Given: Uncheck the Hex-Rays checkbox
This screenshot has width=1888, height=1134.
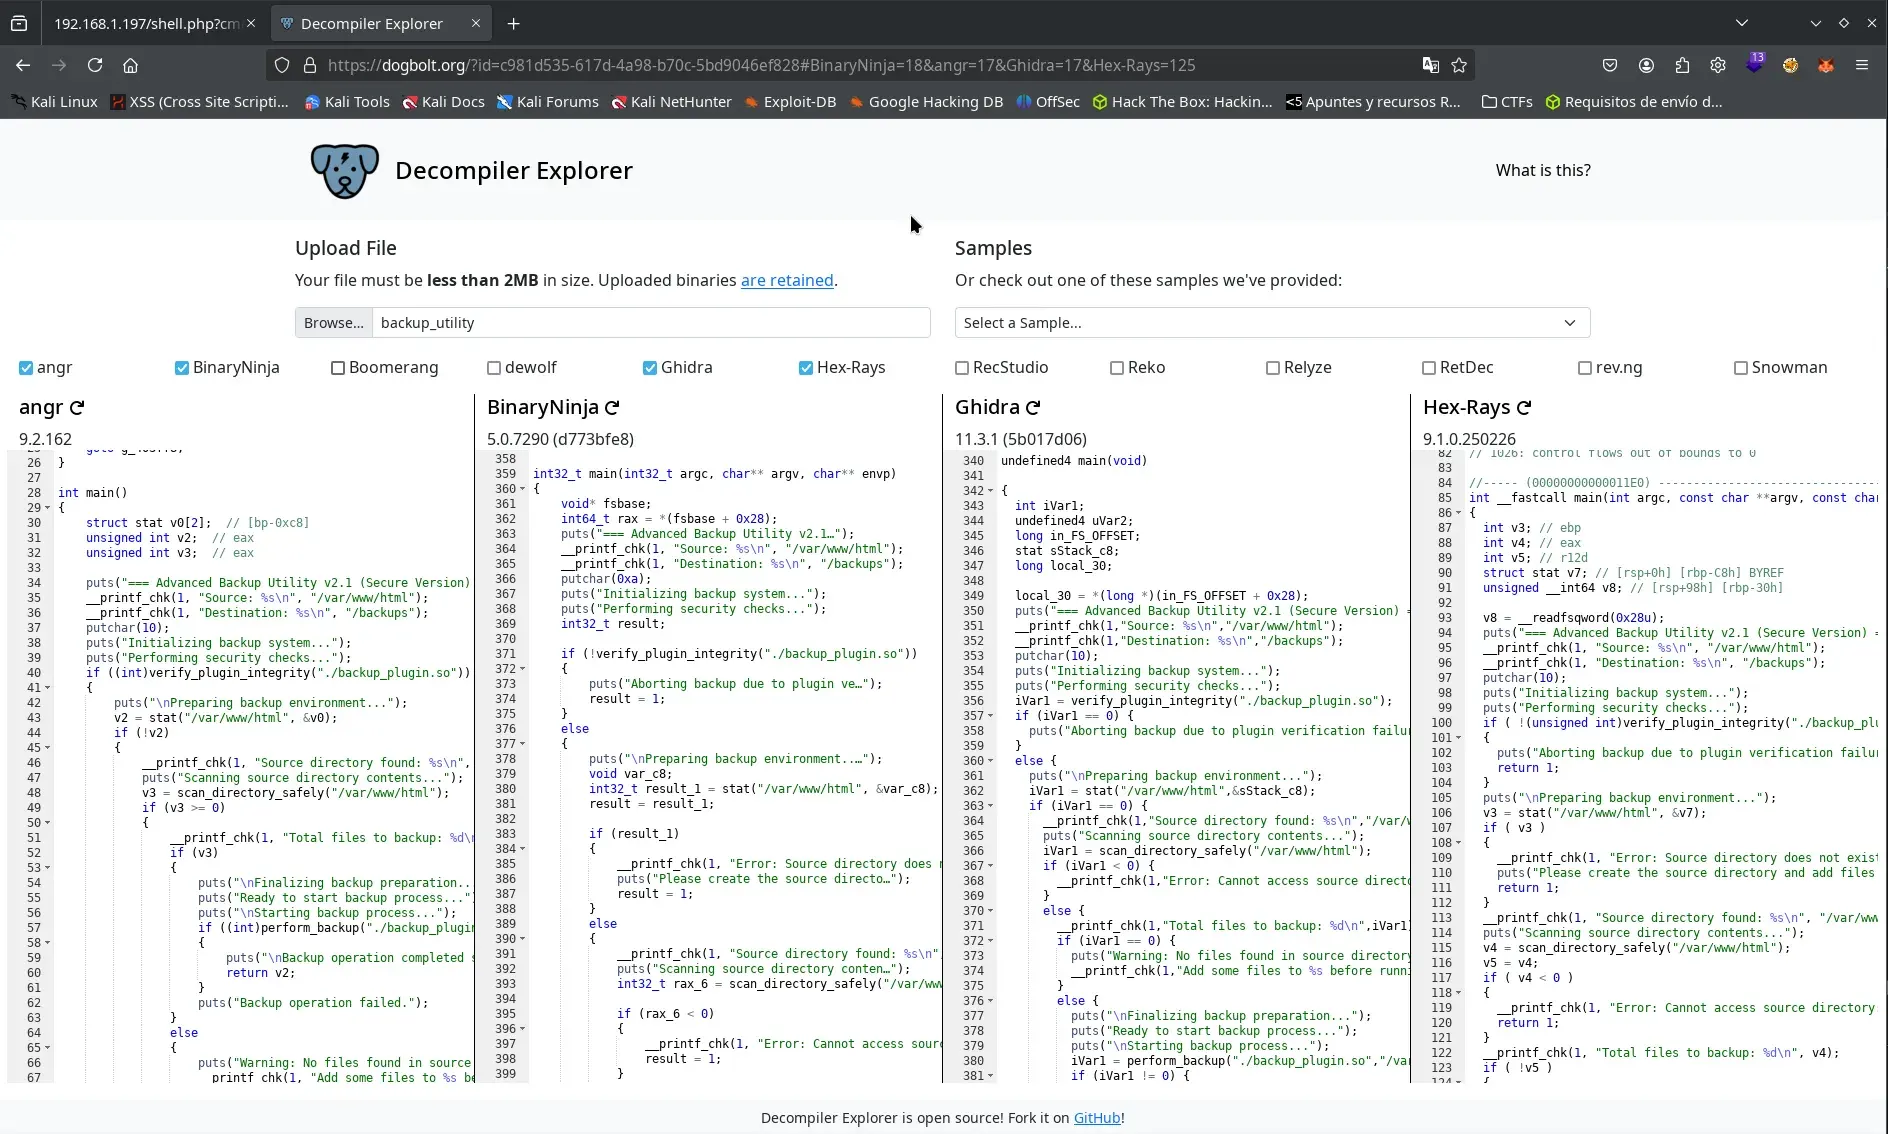Looking at the screenshot, I should 806,368.
